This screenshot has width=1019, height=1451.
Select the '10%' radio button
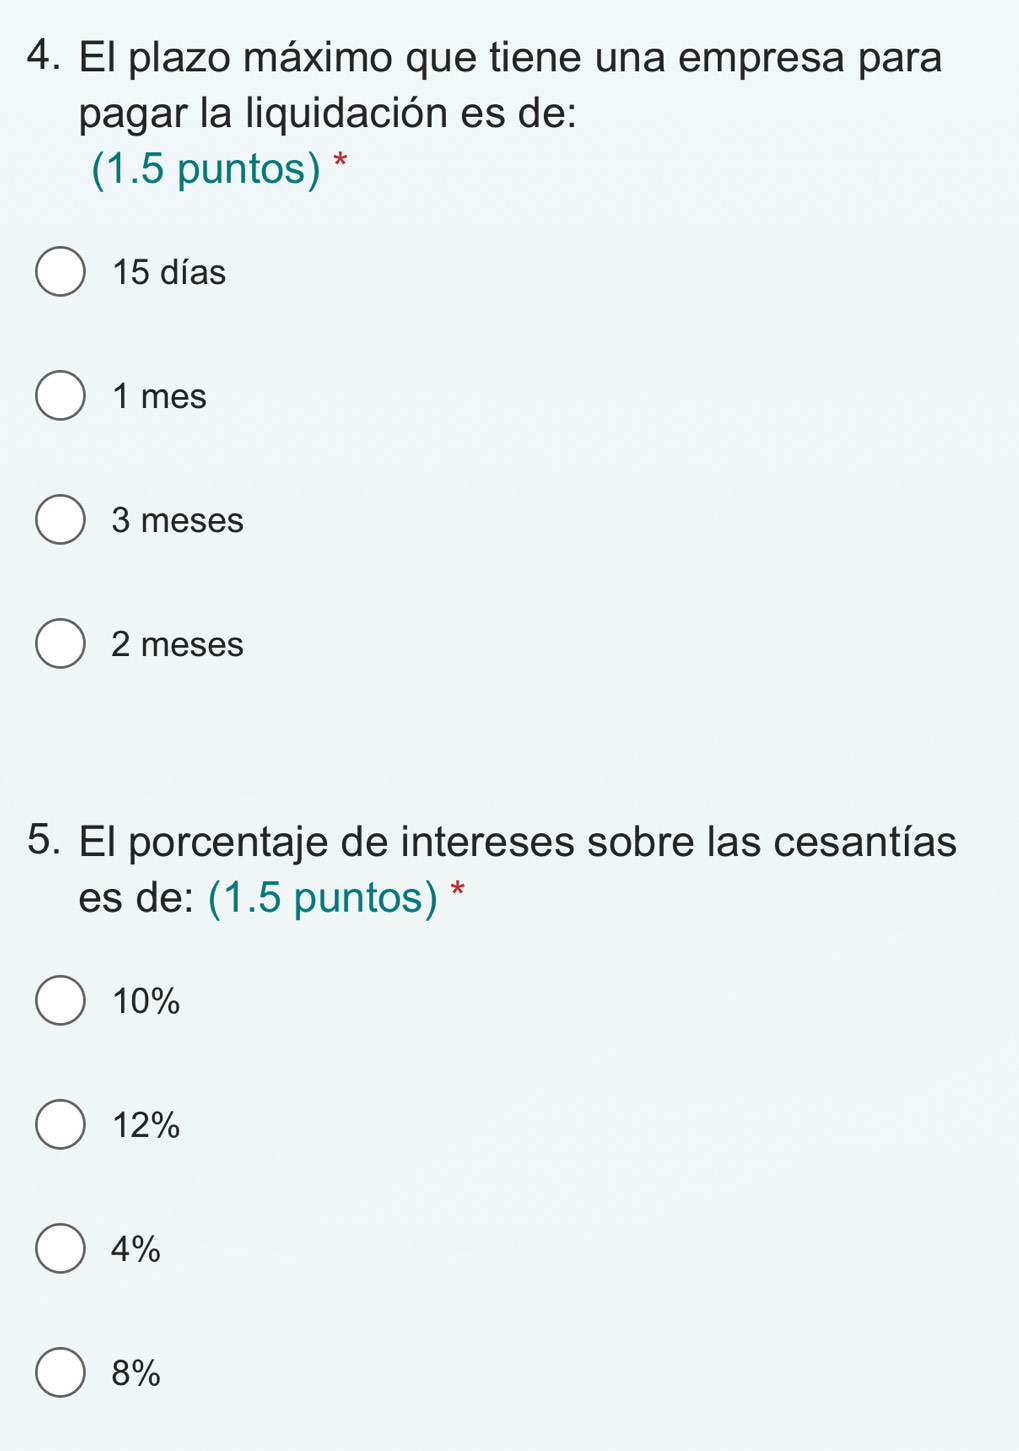60,1000
